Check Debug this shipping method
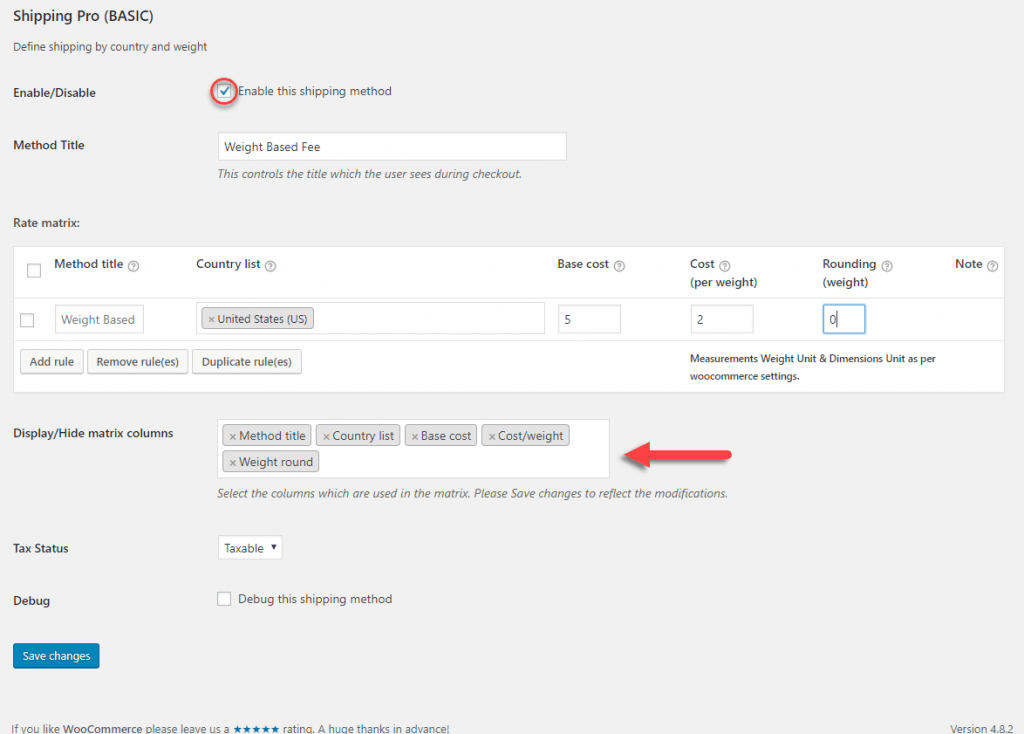The width and height of the screenshot is (1024, 734). 224,599
